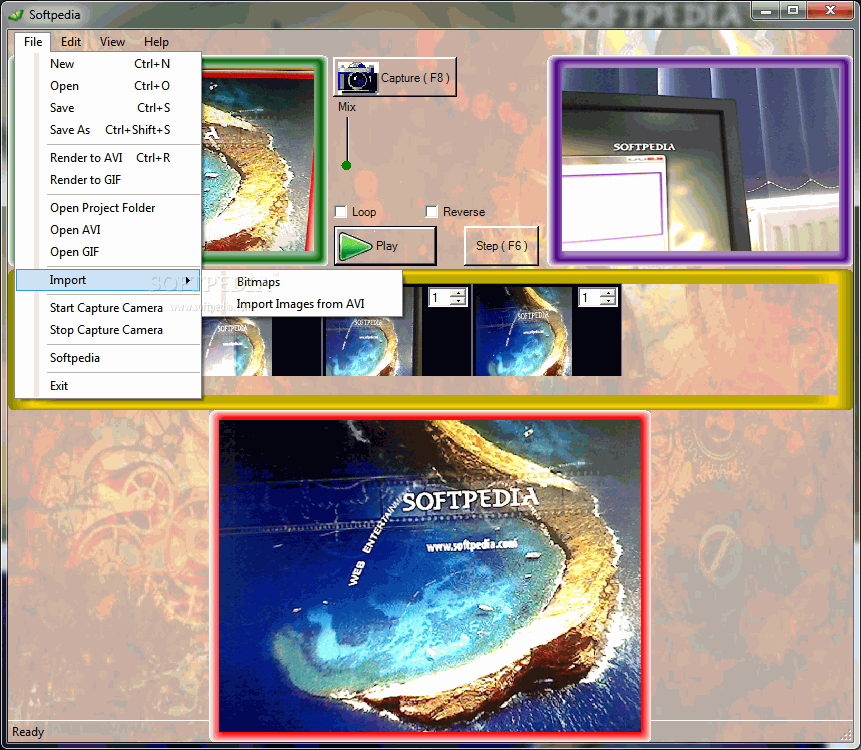Decrement the second frame's duration spinner
This screenshot has width=861, height=750.
[458, 301]
